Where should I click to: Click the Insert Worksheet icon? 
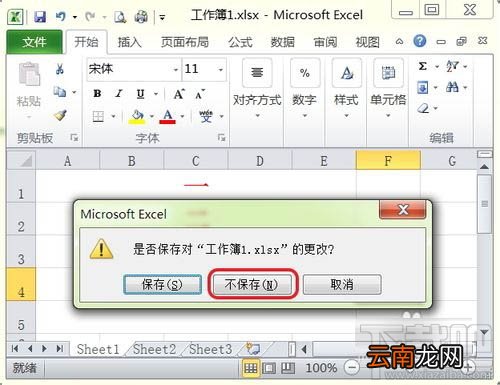(x=253, y=349)
